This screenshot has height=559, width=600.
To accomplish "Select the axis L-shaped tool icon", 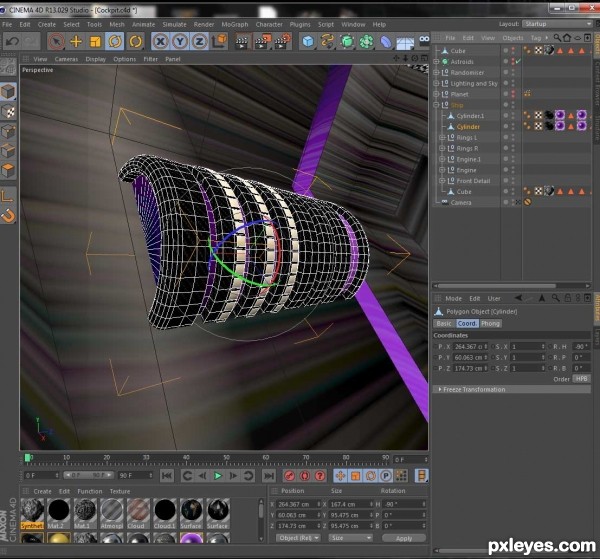I will [8, 196].
